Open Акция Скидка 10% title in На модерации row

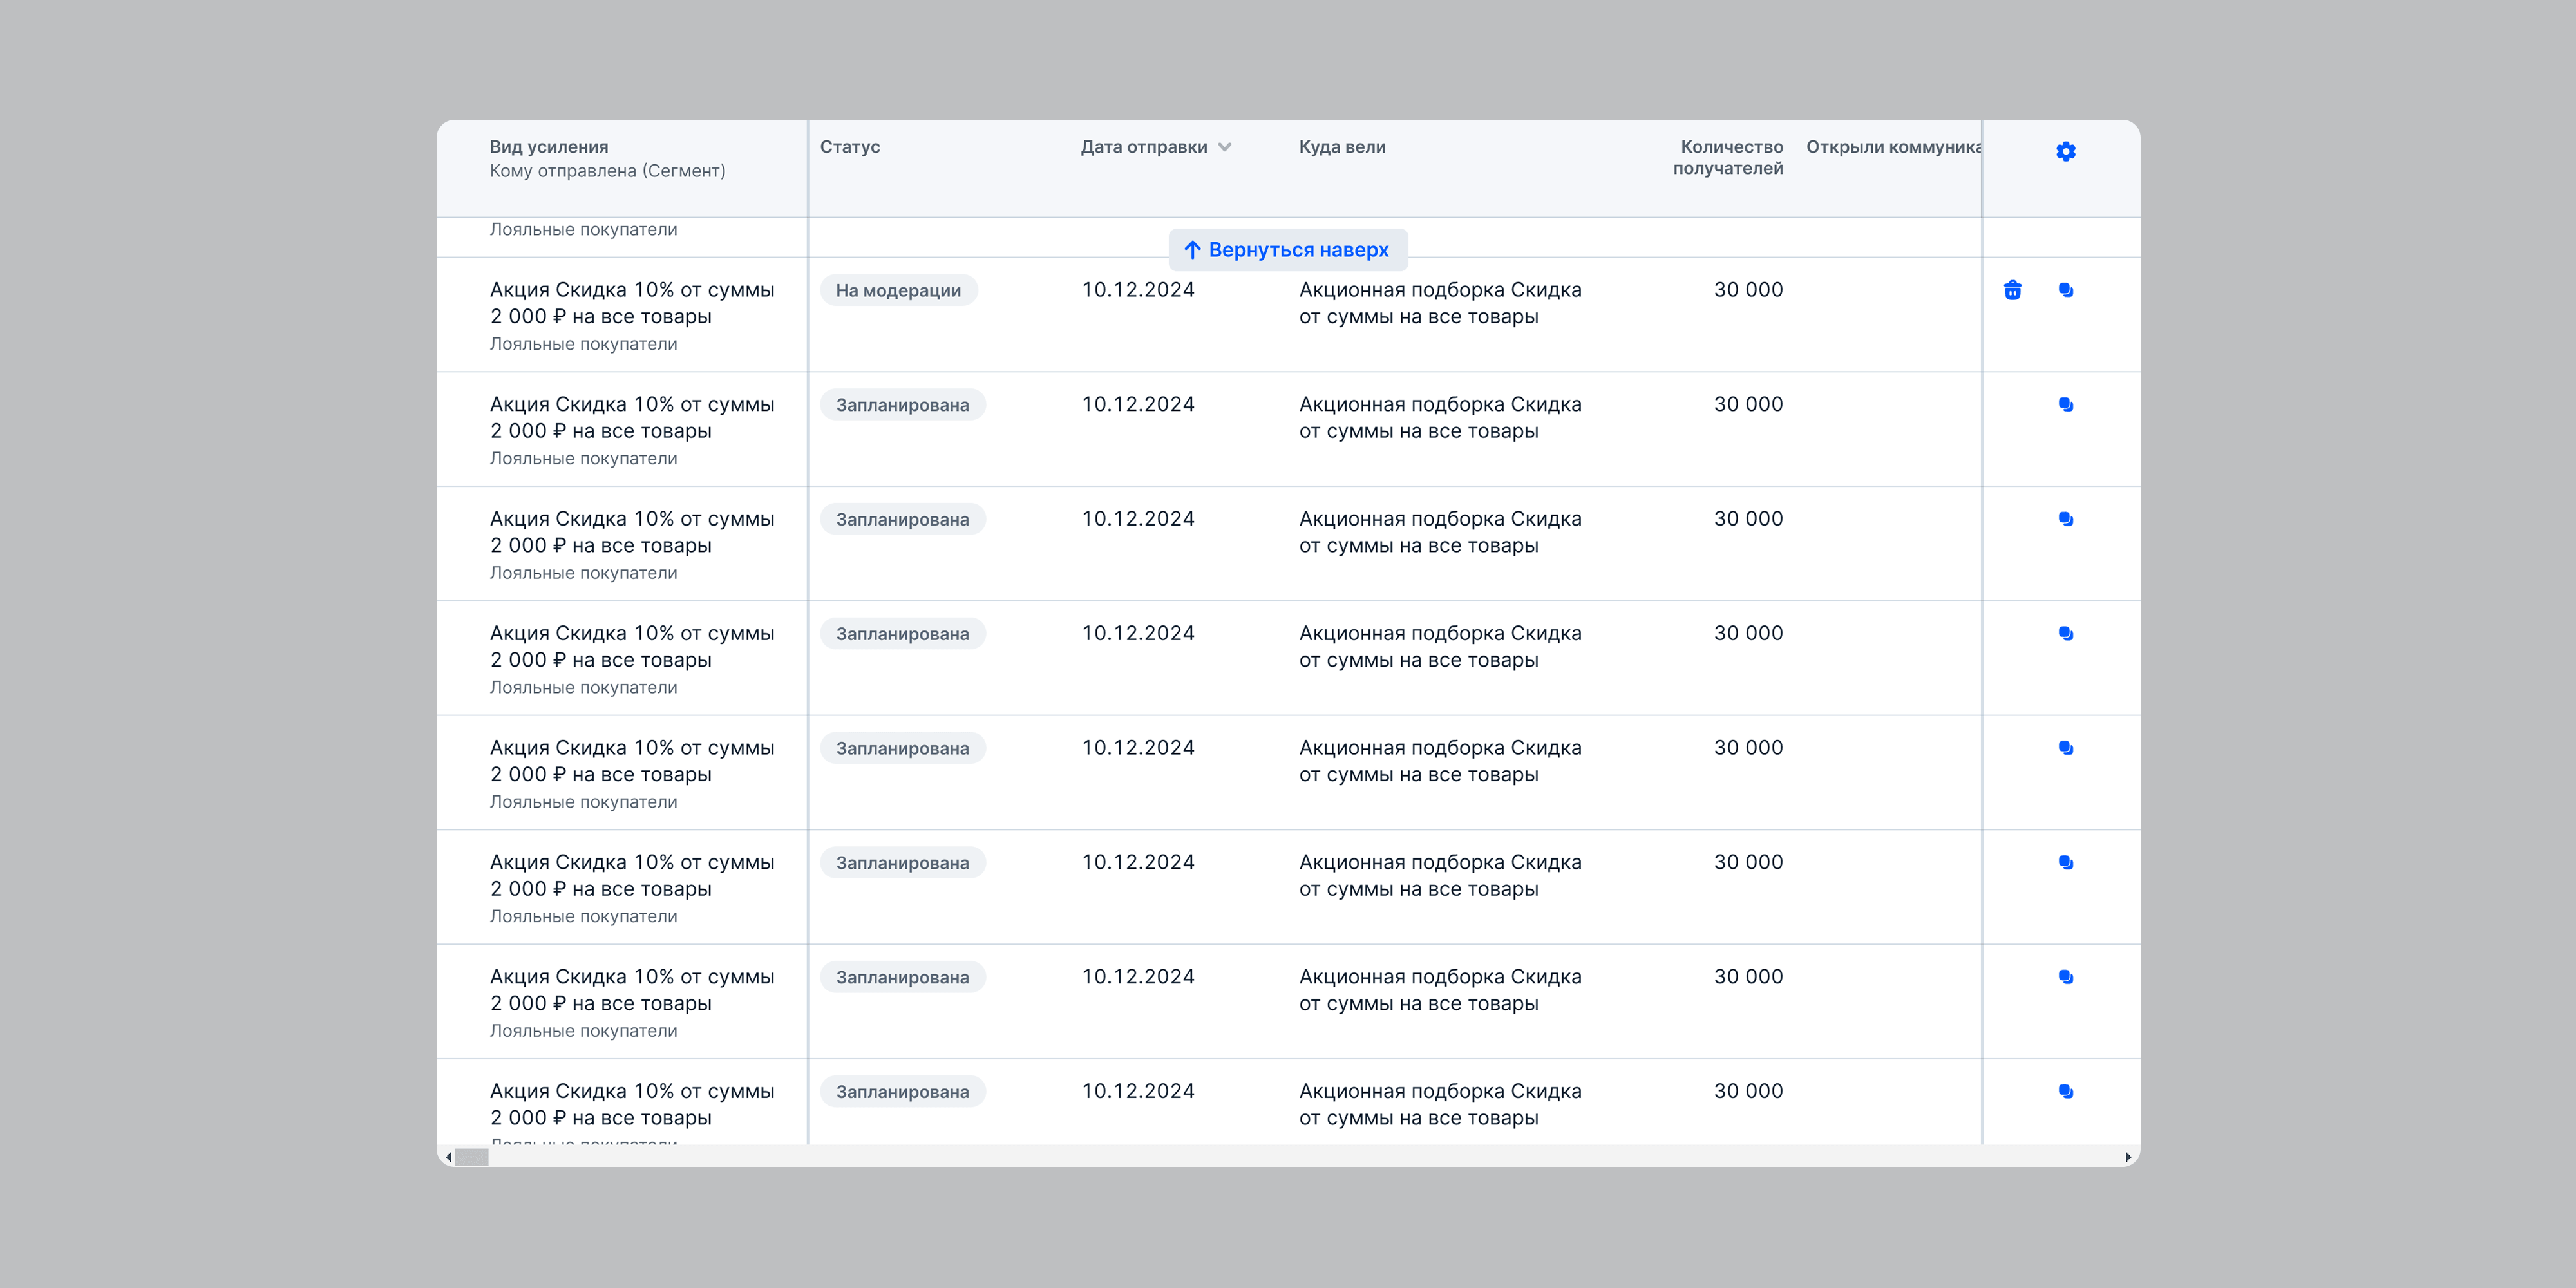632,303
